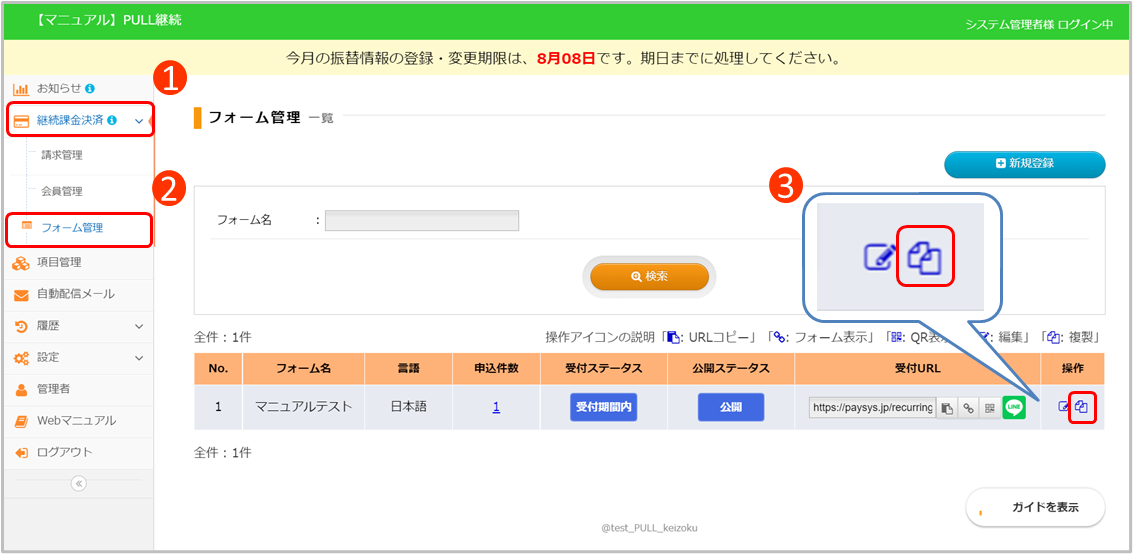1133x554 pixels.
Task: Open 請求管理 in the sidebar
Action: (x=62, y=155)
